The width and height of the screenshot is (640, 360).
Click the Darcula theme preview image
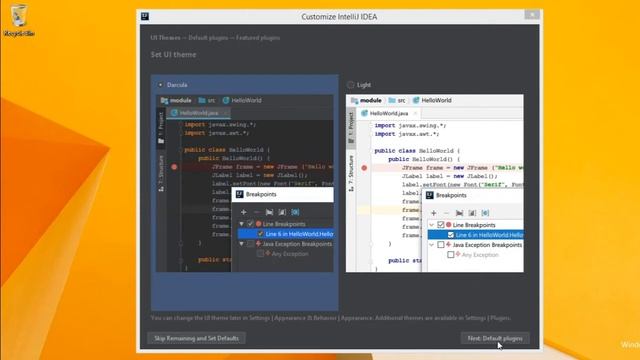[x=244, y=183]
